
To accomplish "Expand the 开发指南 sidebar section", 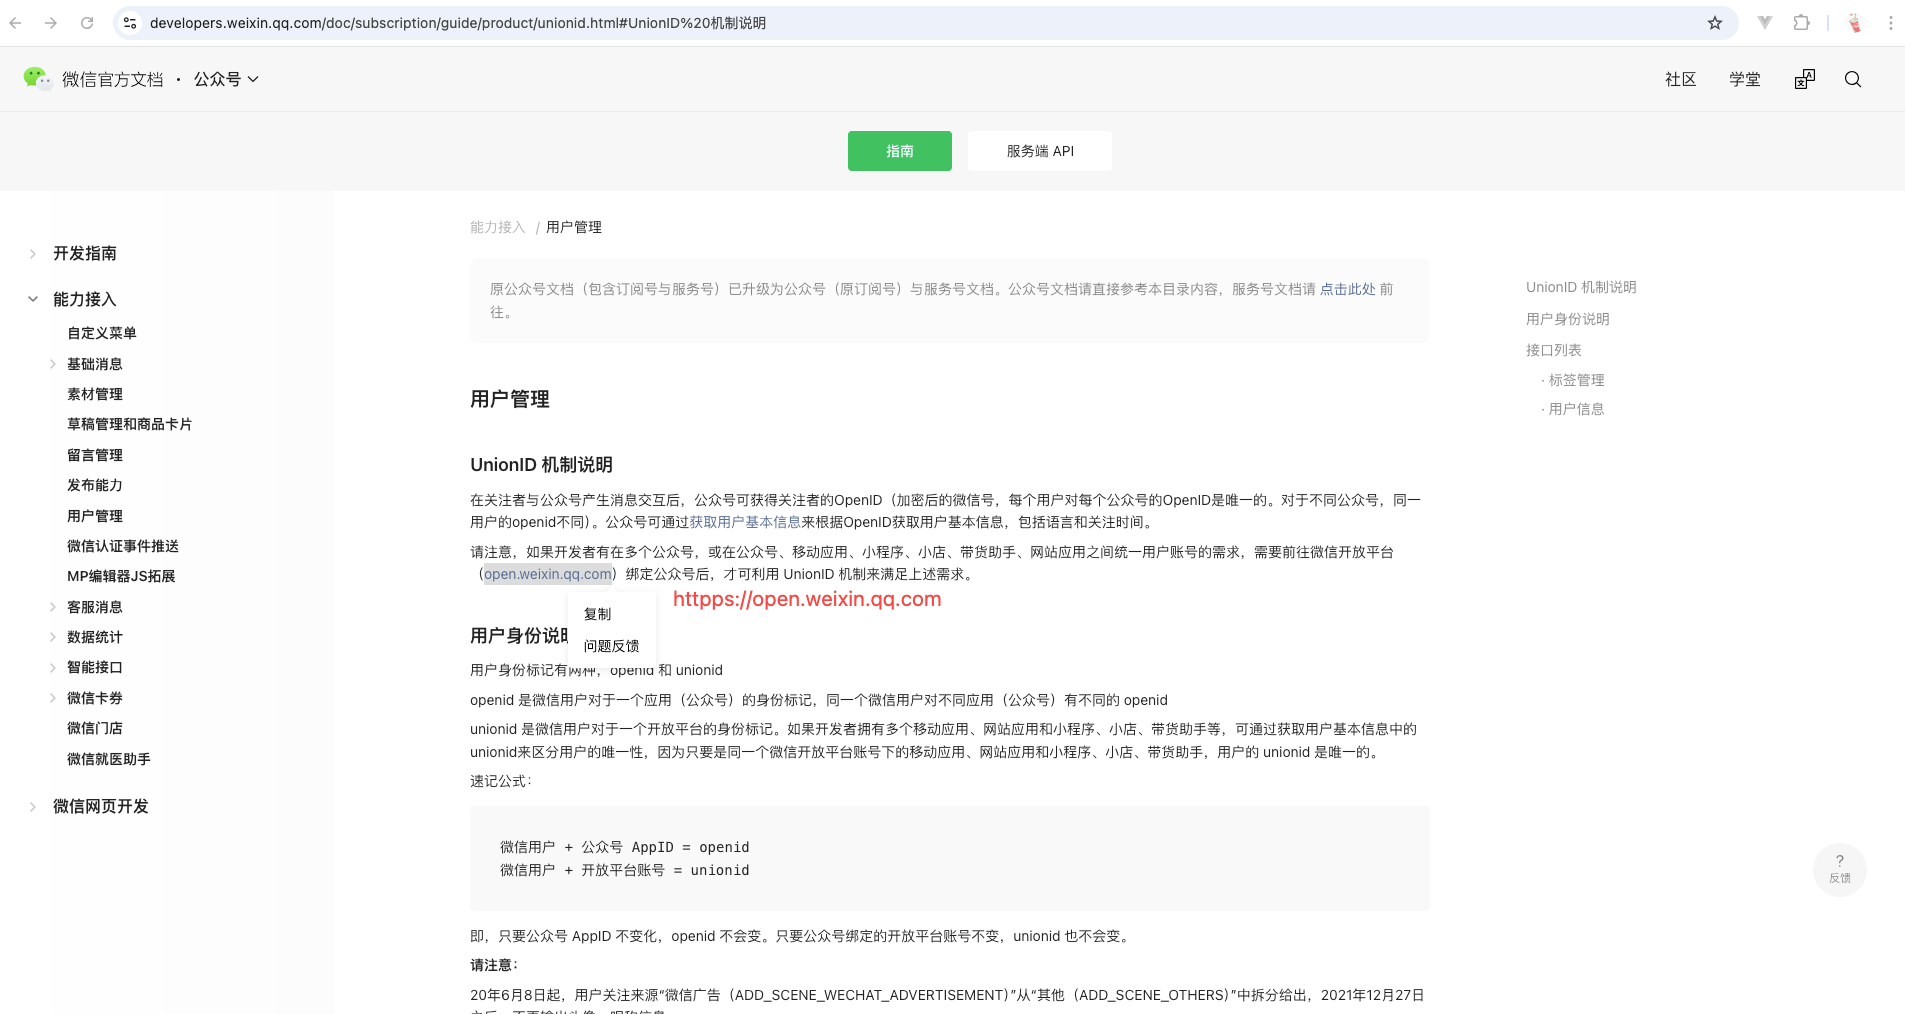I will click(33, 254).
